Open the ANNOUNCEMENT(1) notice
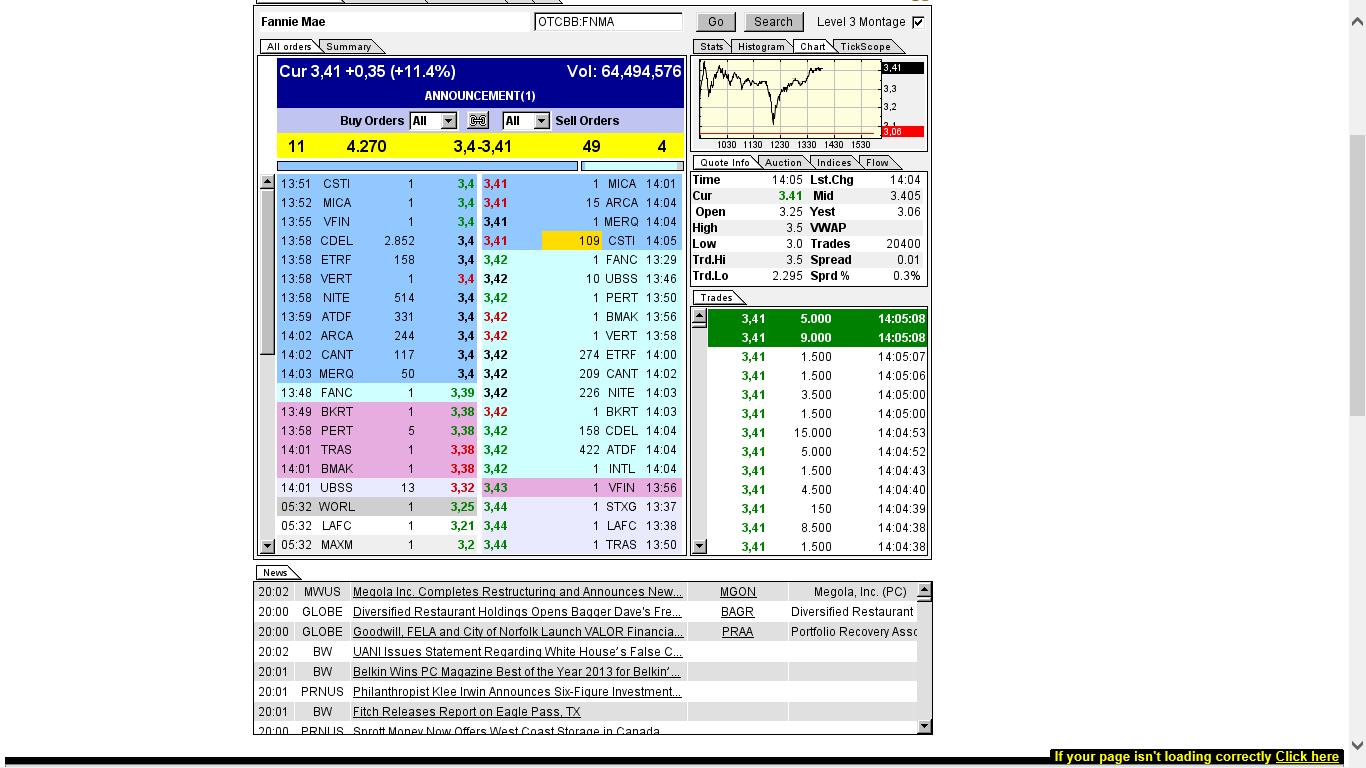Image resolution: width=1366 pixels, height=768 pixels. [480, 96]
